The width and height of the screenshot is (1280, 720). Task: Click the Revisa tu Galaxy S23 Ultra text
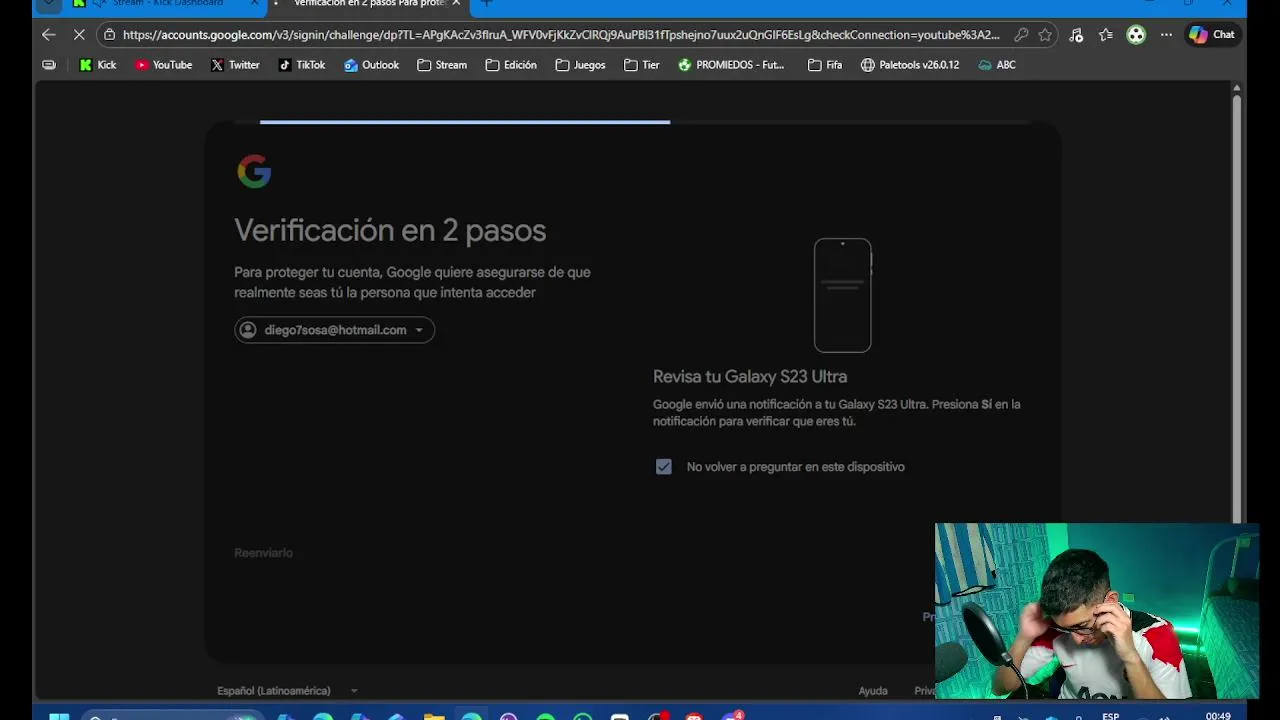[x=750, y=377]
